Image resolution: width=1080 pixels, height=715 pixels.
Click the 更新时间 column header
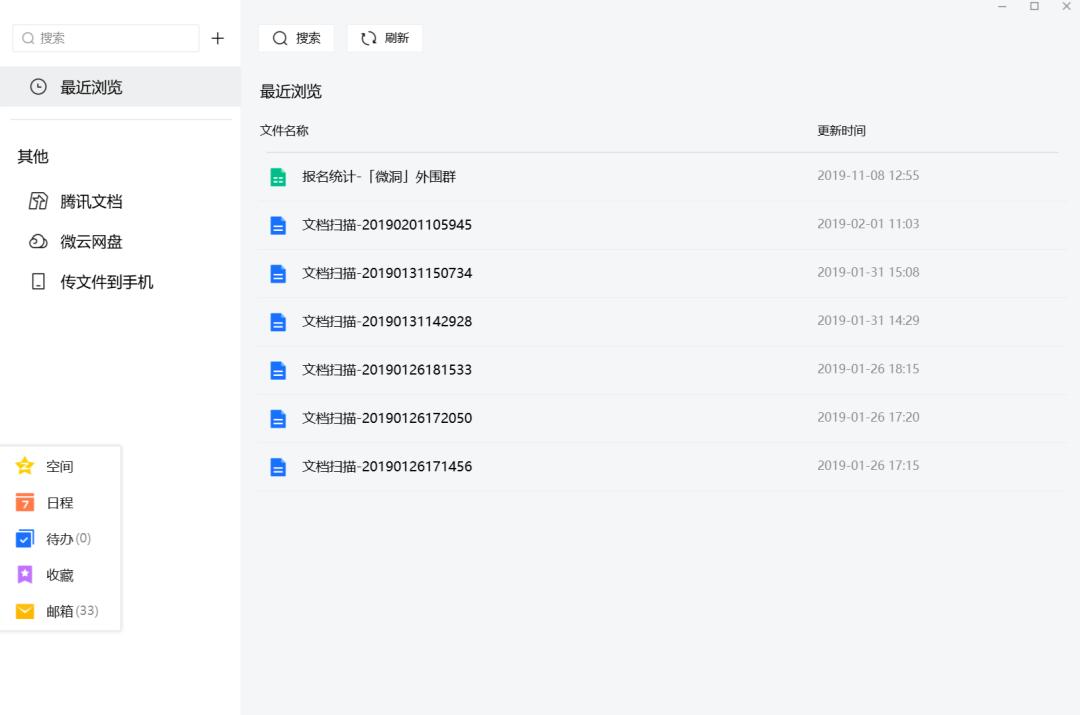point(841,130)
